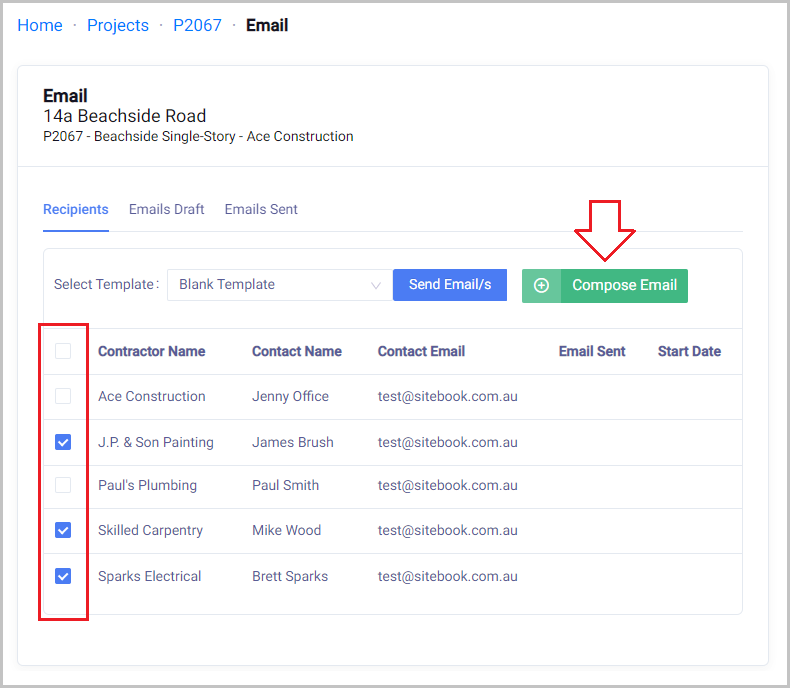The height and width of the screenshot is (688, 790).
Task: Open the P2067 breadcrumb link
Action: click(x=197, y=25)
